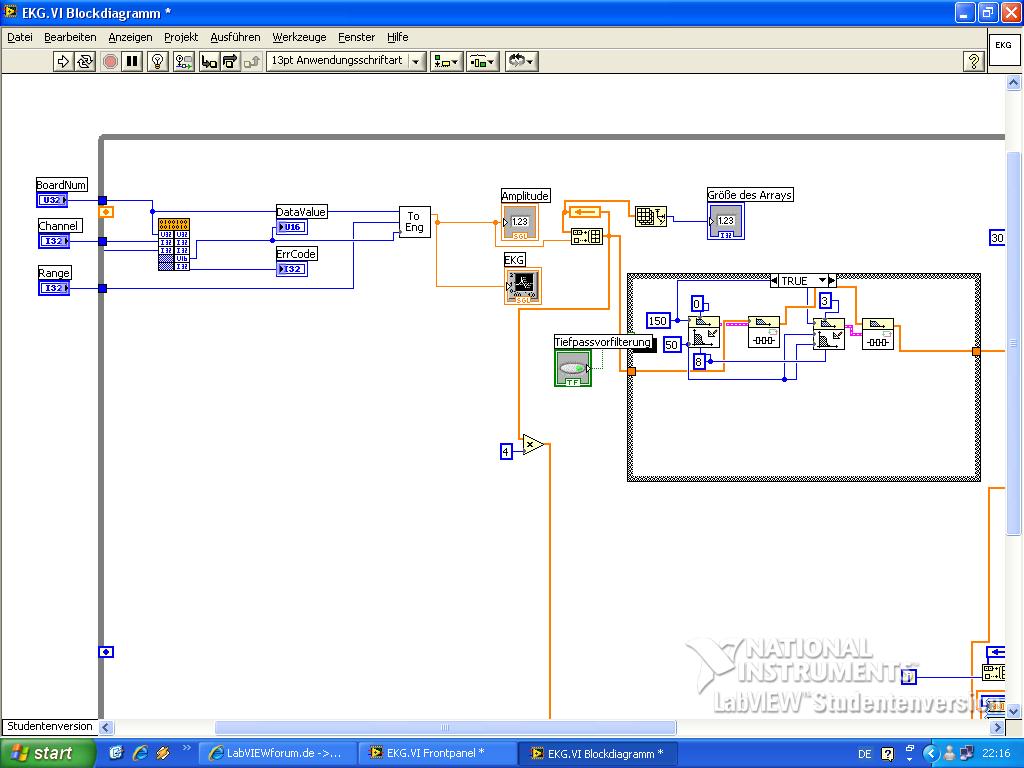The height and width of the screenshot is (768, 1024).
Task: Select the DataValue U16 indicator terminal
Action: [292, 227]
